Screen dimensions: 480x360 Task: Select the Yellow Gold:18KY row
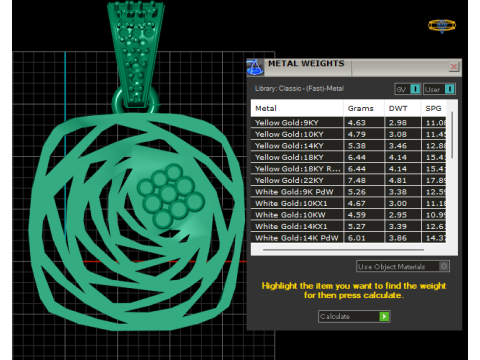tap(349, 157)
